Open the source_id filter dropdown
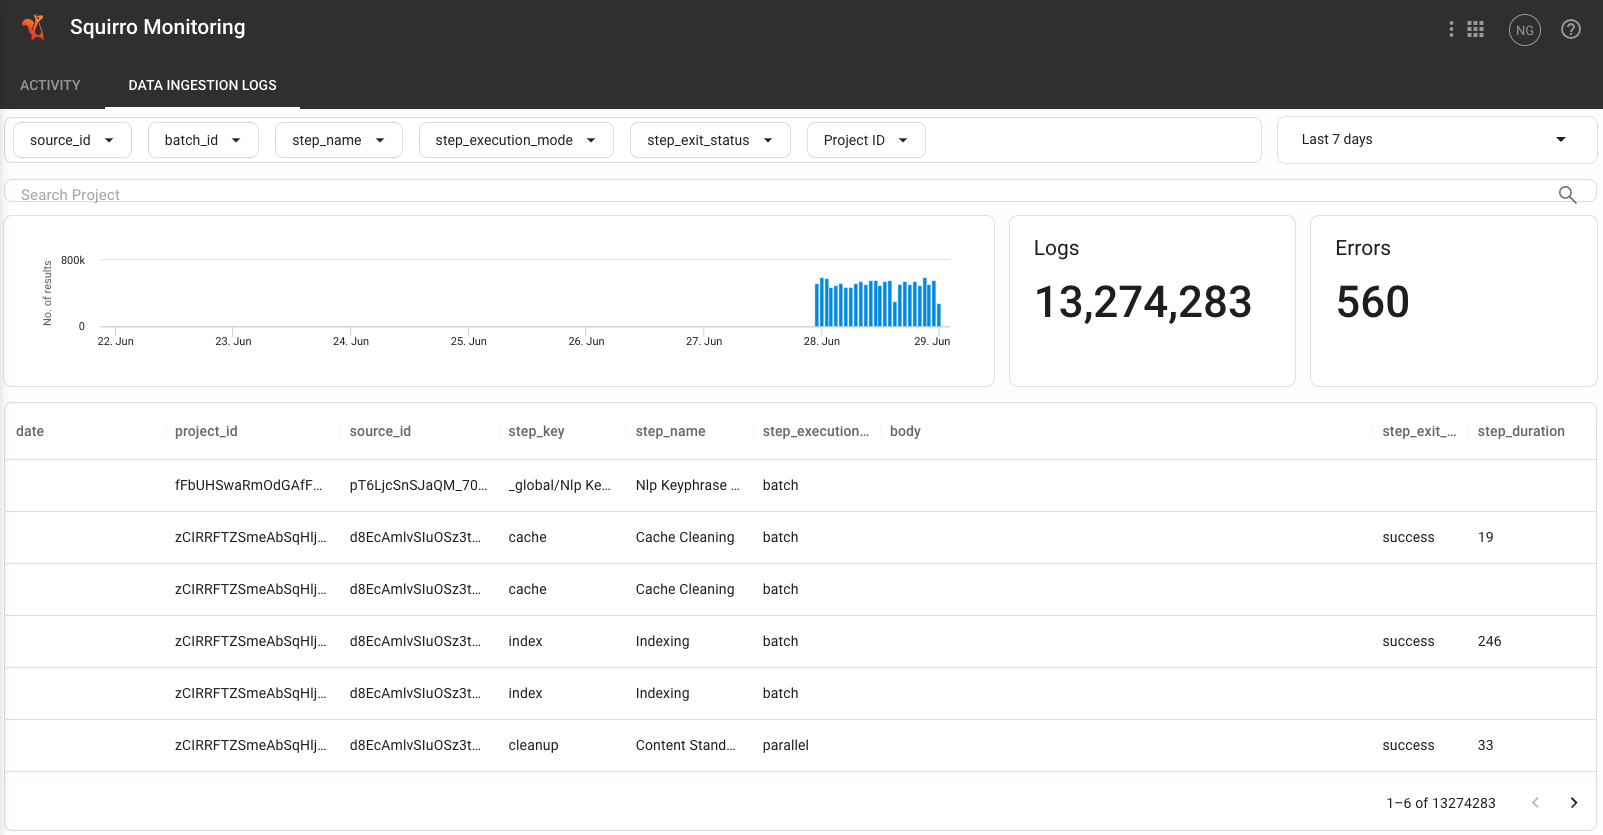The height and width of the screenshot is (835, 1603). (72, 140)
